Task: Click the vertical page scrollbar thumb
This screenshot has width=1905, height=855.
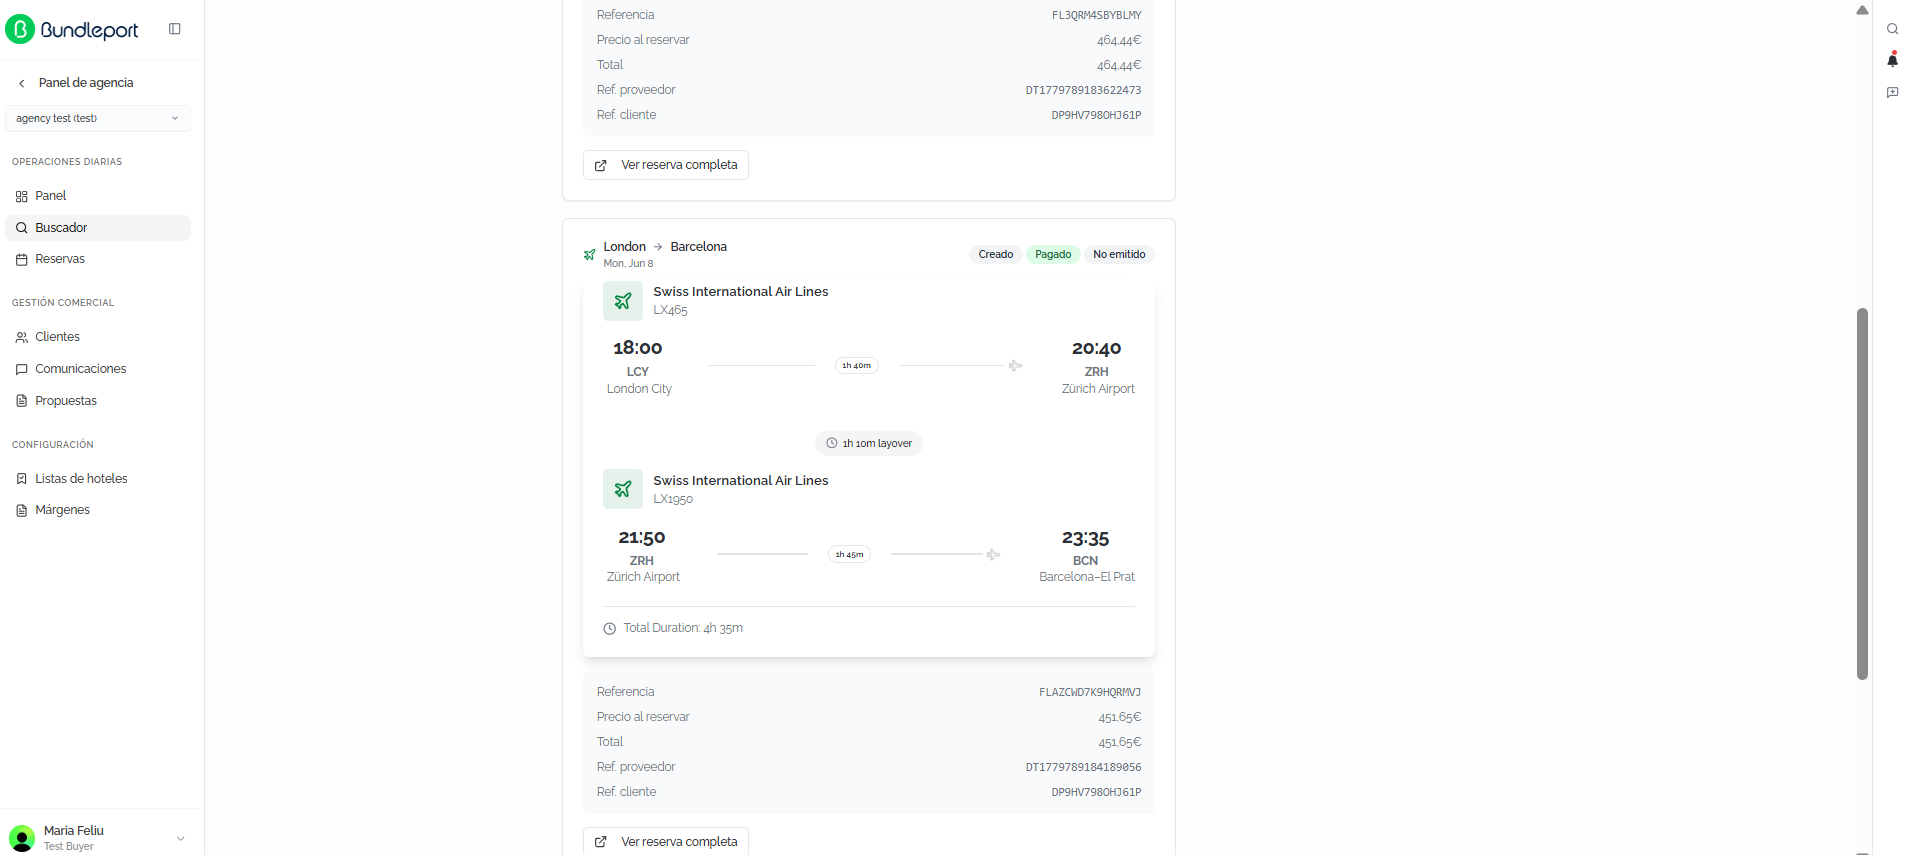Action: [x=1862, y=494]
